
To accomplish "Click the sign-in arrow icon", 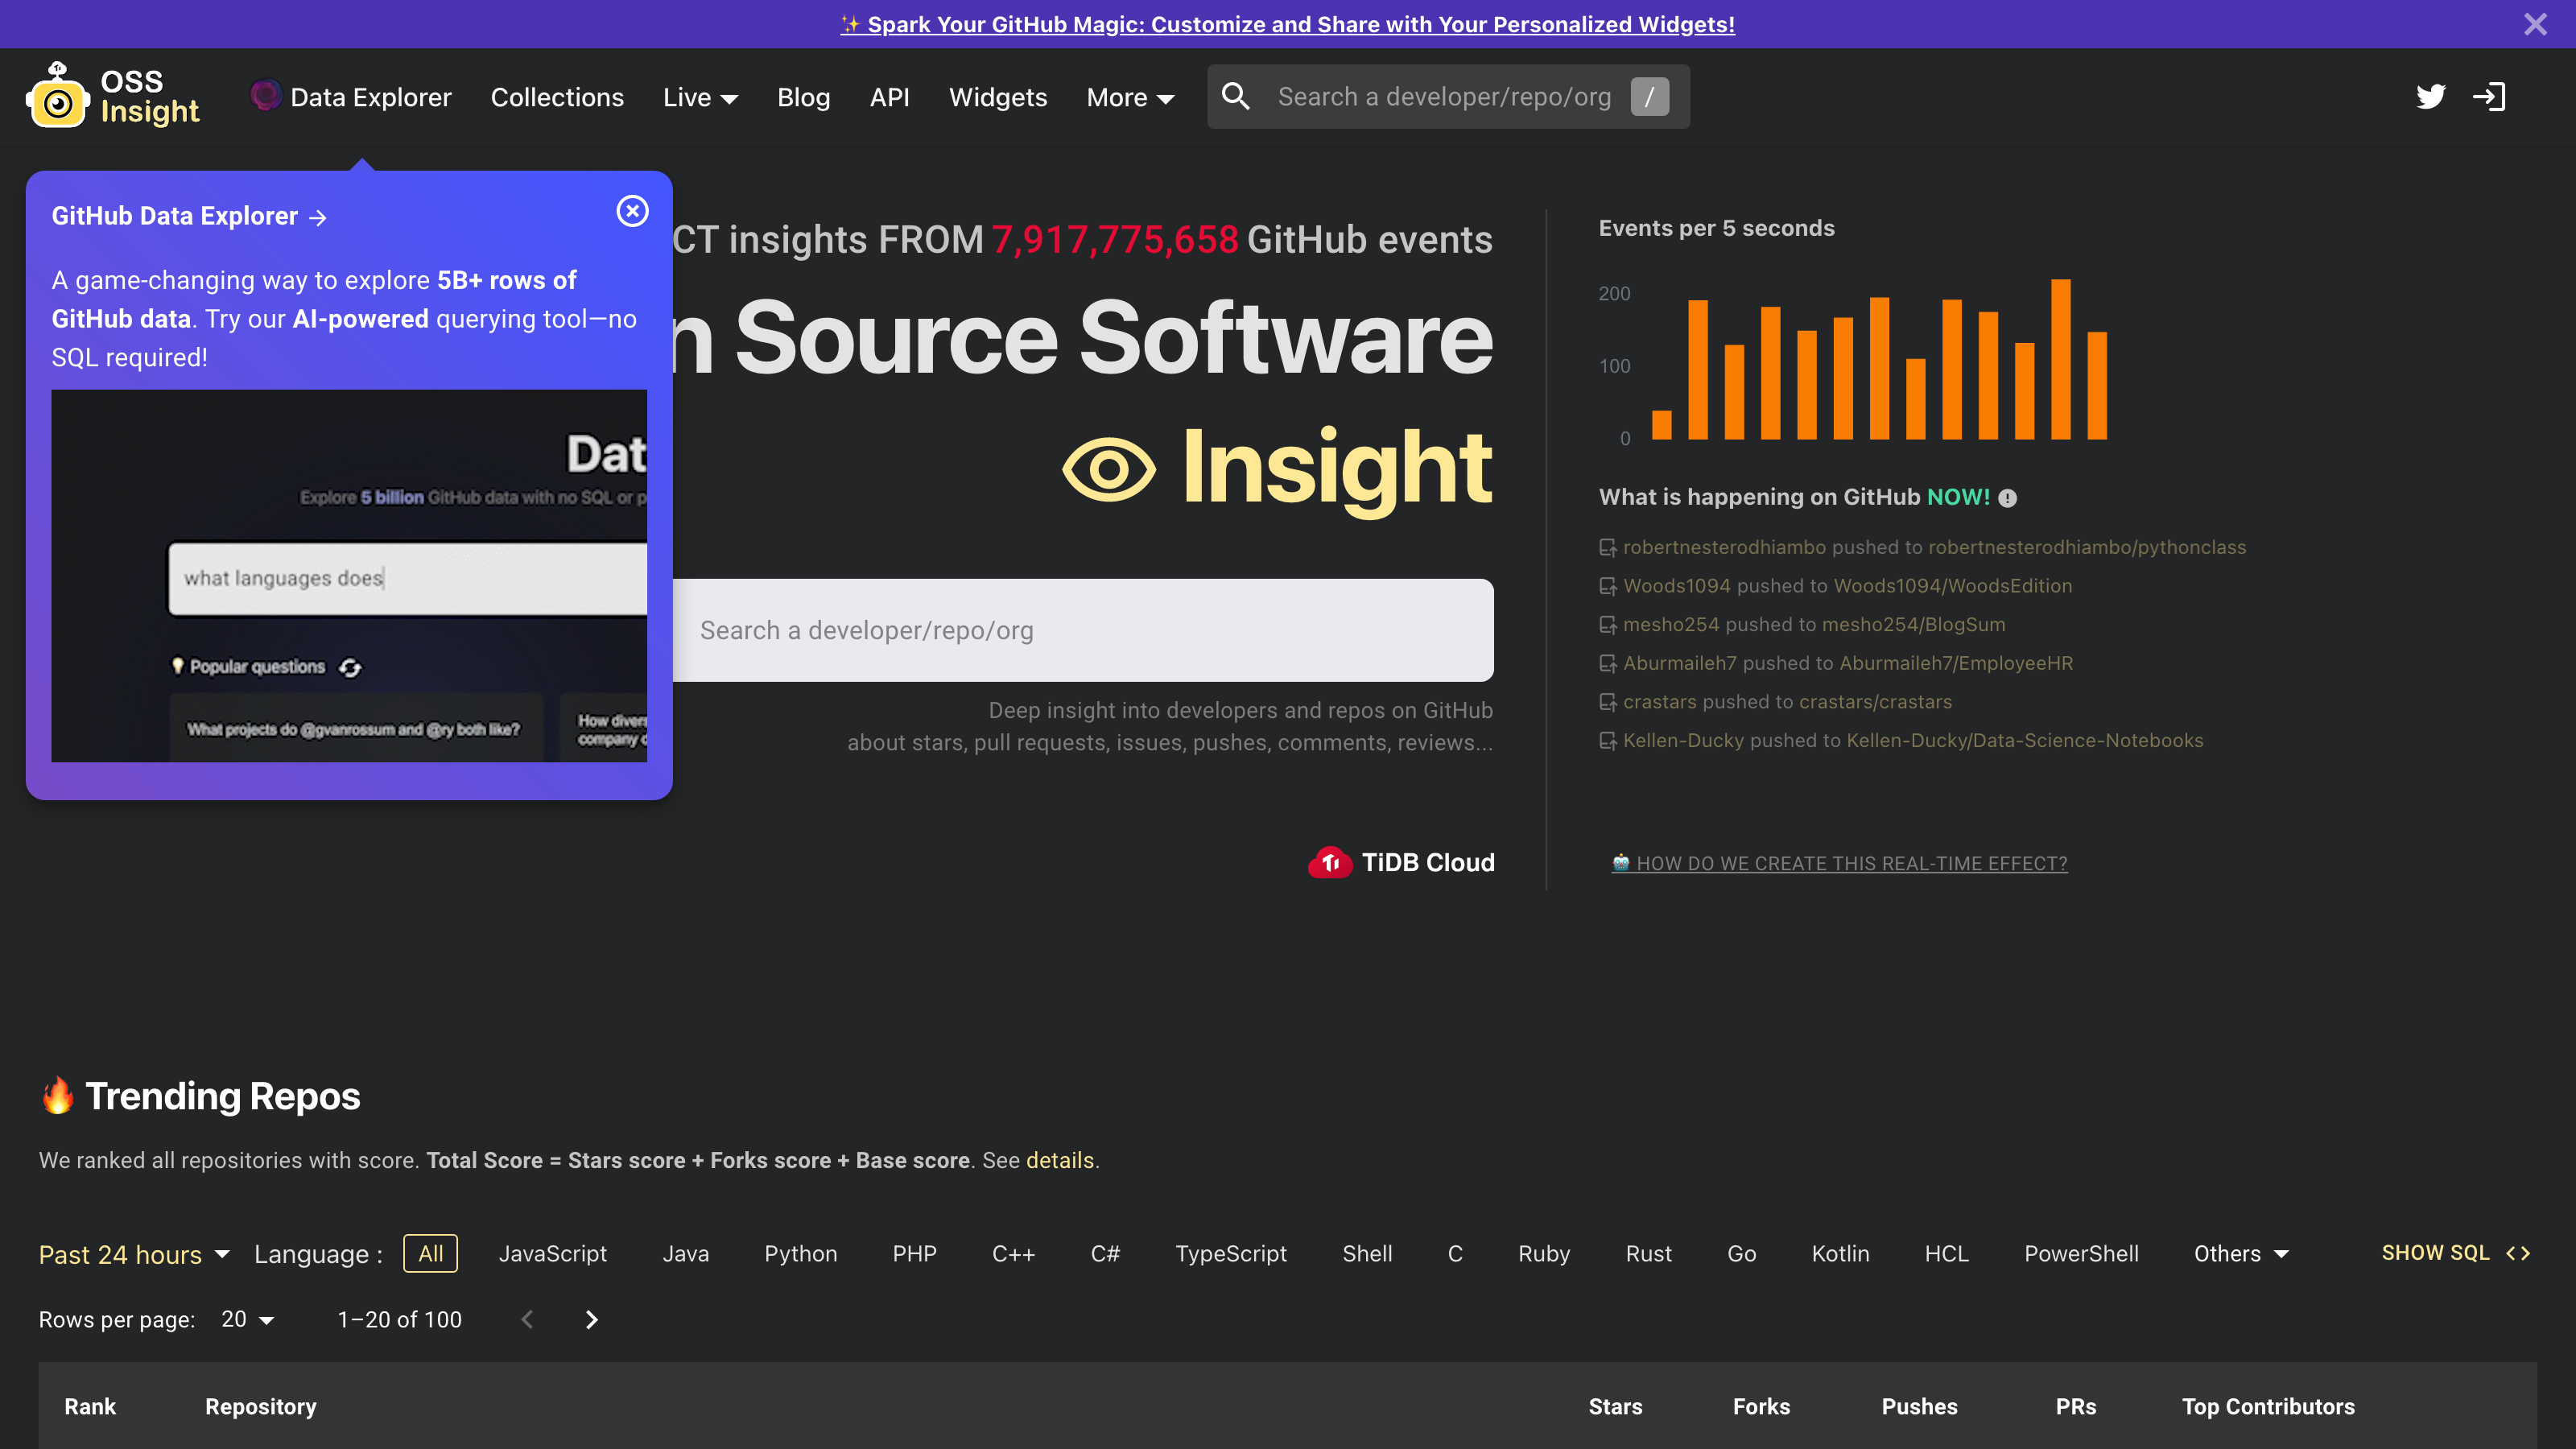I will coord(2489,97).
